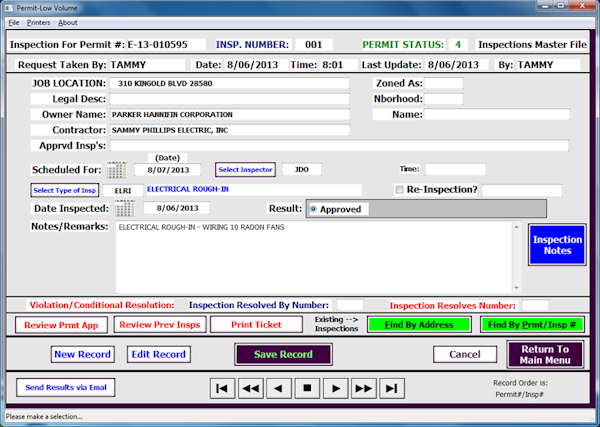The width and height of the screenshot is (600, 427).
Task: Click the Last Update date 8/06/2013
Action: pyautogui.click(x=453, y=65)
